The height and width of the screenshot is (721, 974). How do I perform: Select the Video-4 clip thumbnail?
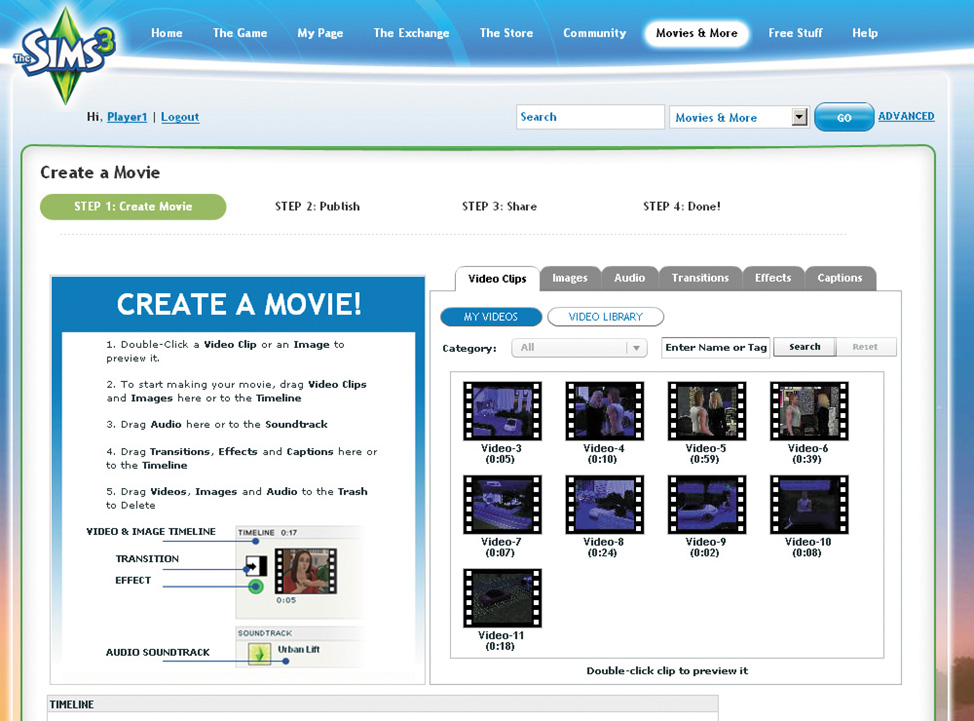point(604,411)
